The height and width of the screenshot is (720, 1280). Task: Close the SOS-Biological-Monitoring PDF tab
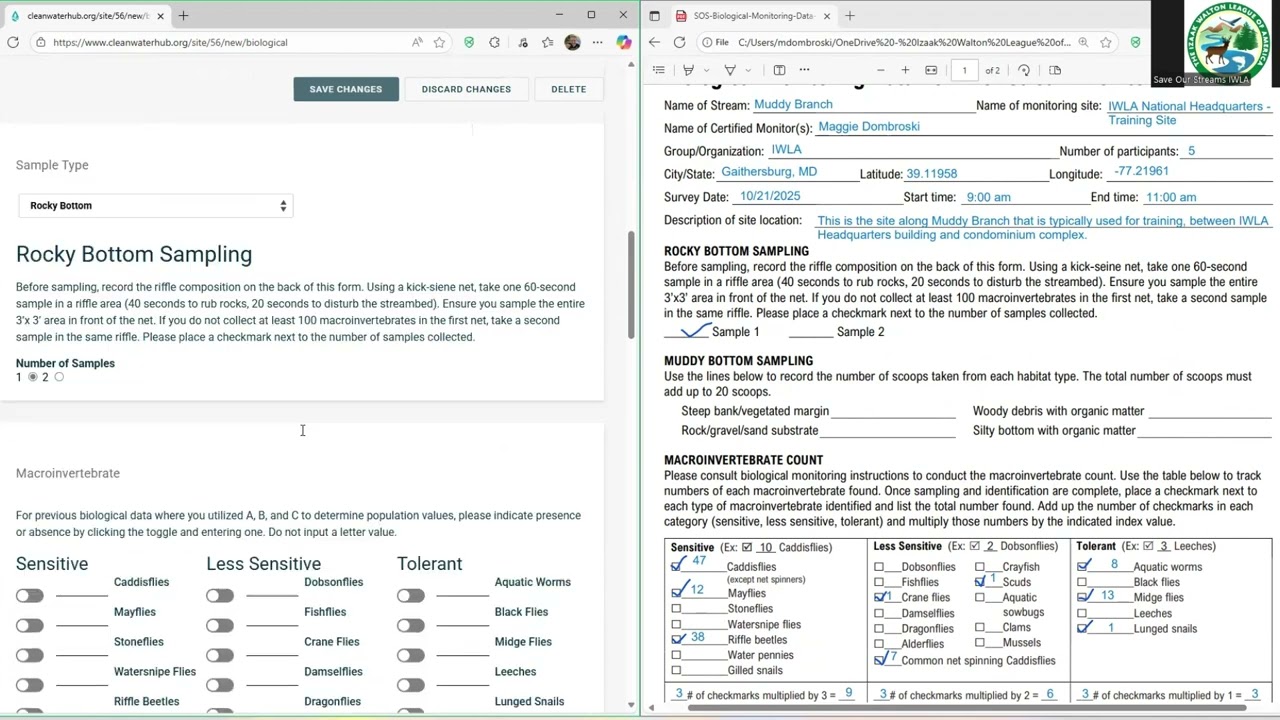pyautogui.click(x=827, y=15)
